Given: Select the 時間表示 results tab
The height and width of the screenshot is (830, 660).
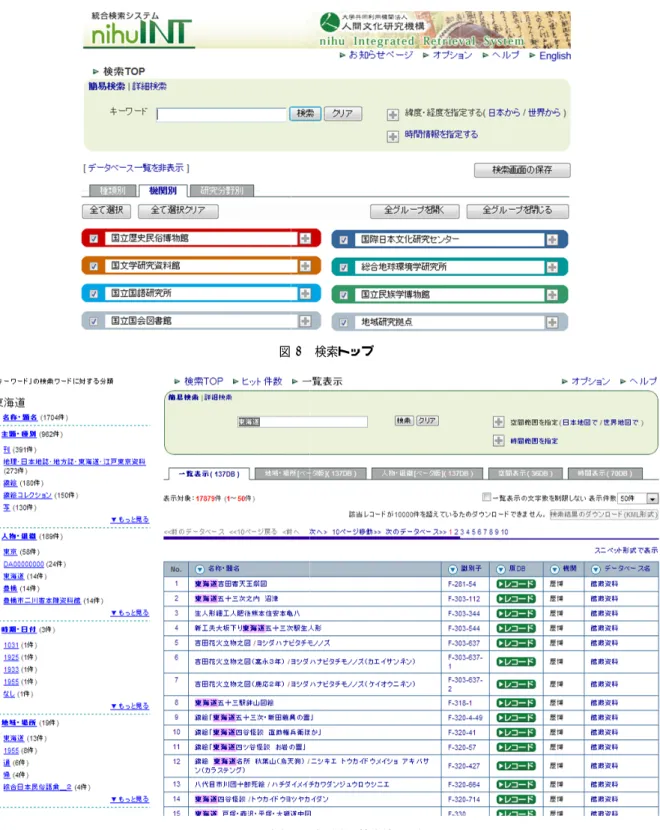Looking at the screenshot, I should pos(607,473).
